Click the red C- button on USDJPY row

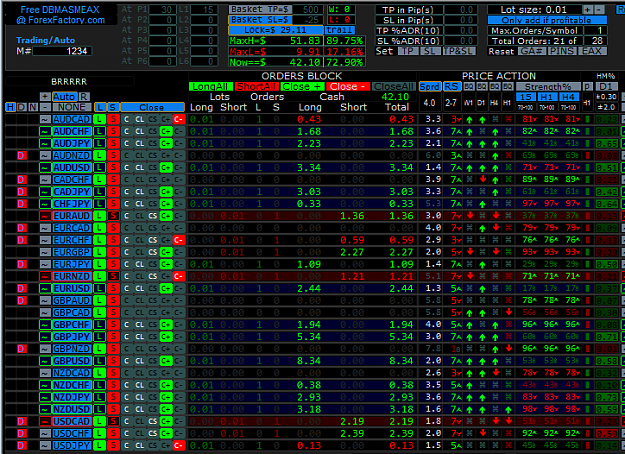(179, 445)
